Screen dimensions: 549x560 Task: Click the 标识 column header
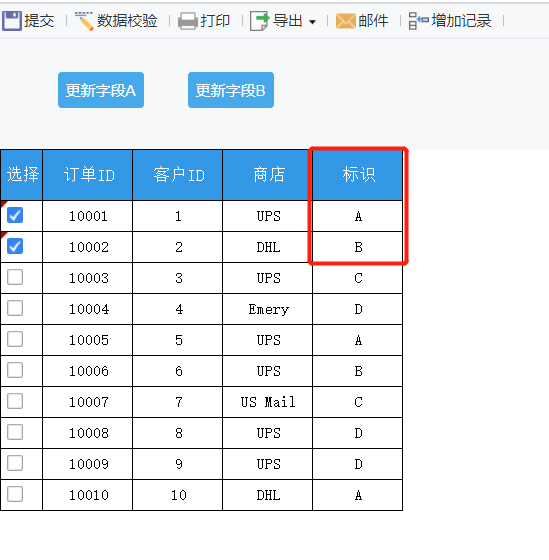[358, 175]
